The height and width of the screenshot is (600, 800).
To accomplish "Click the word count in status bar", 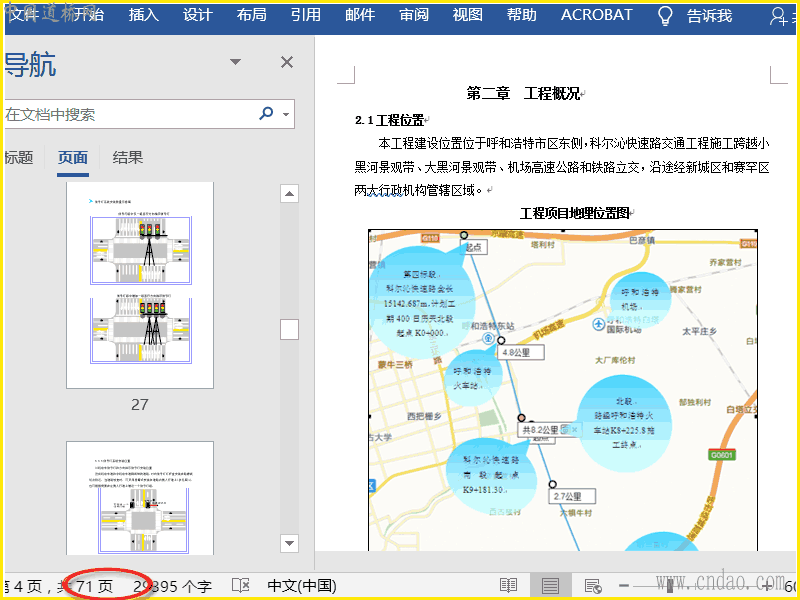I will tap(172, 586).
